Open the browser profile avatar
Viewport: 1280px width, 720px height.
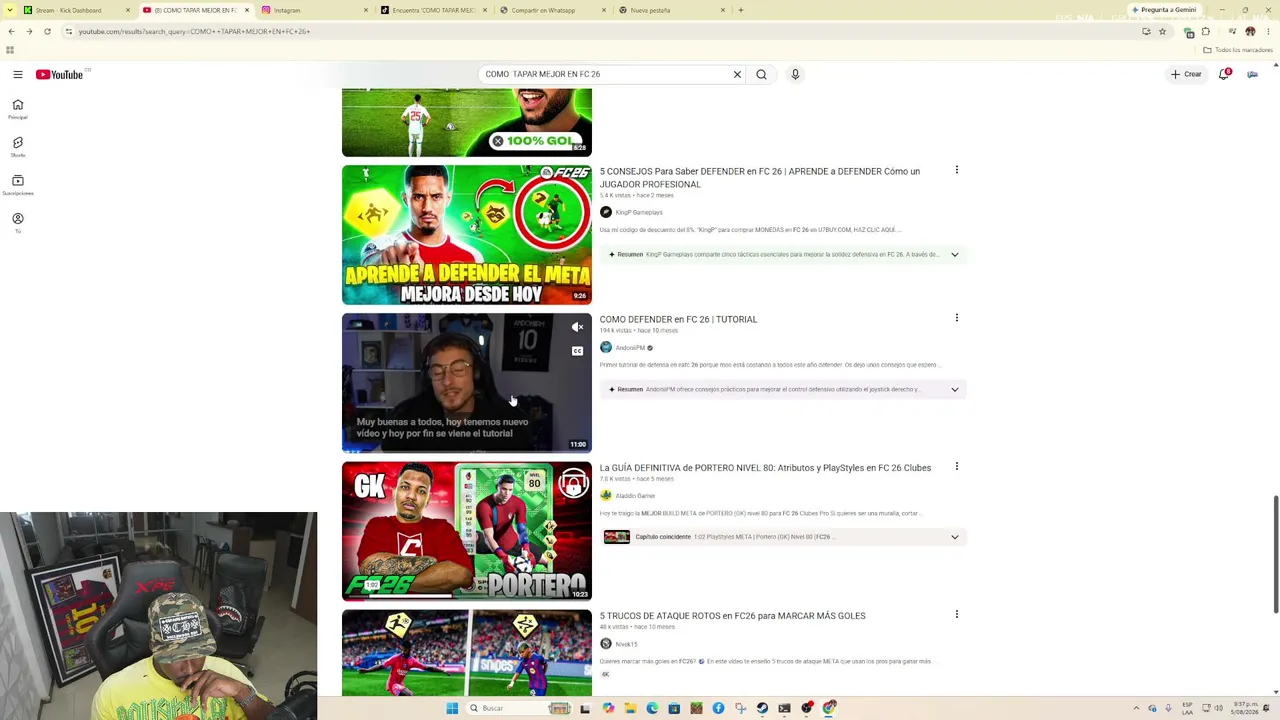coord(1250,31)
